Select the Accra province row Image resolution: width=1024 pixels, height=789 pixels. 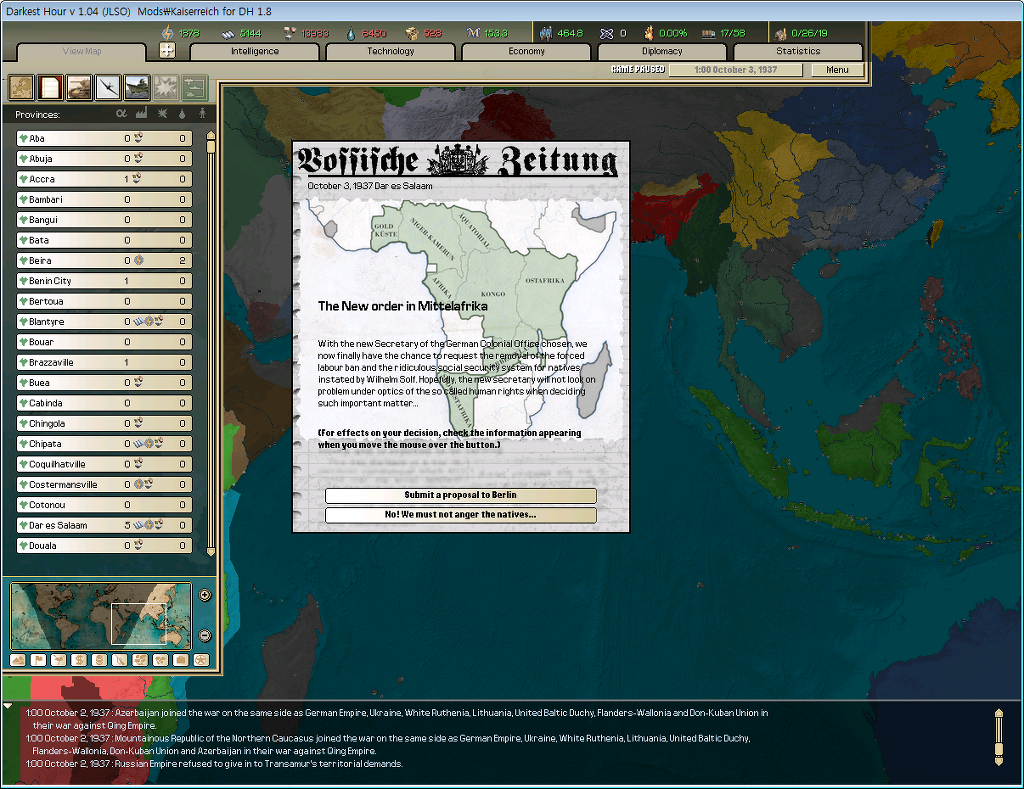104,179
